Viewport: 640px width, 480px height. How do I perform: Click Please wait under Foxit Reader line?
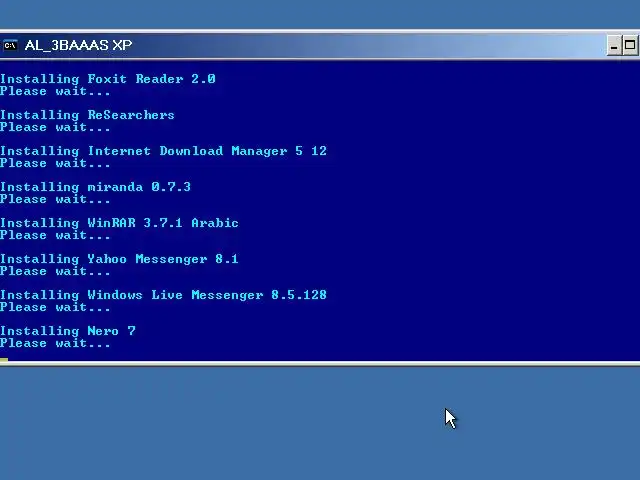55,91
